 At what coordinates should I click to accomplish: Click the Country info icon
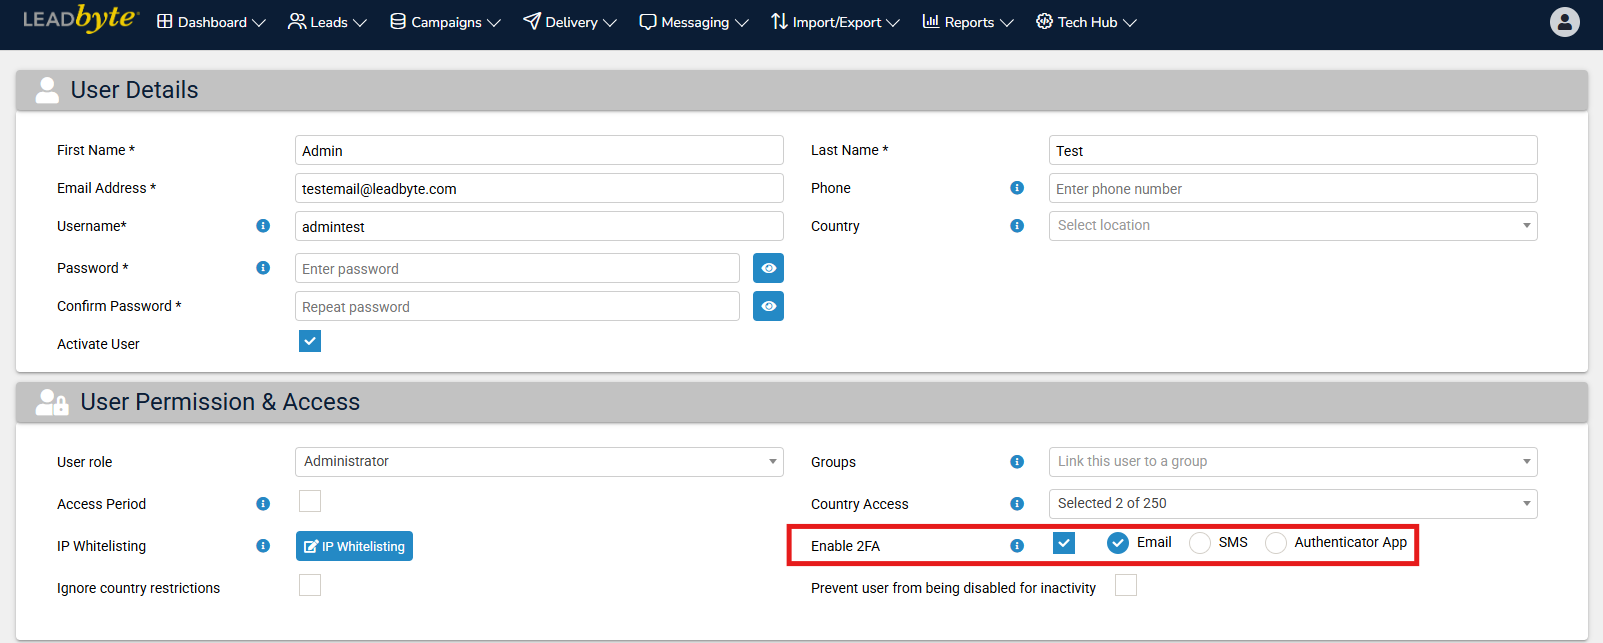(x=1017, y=226)
